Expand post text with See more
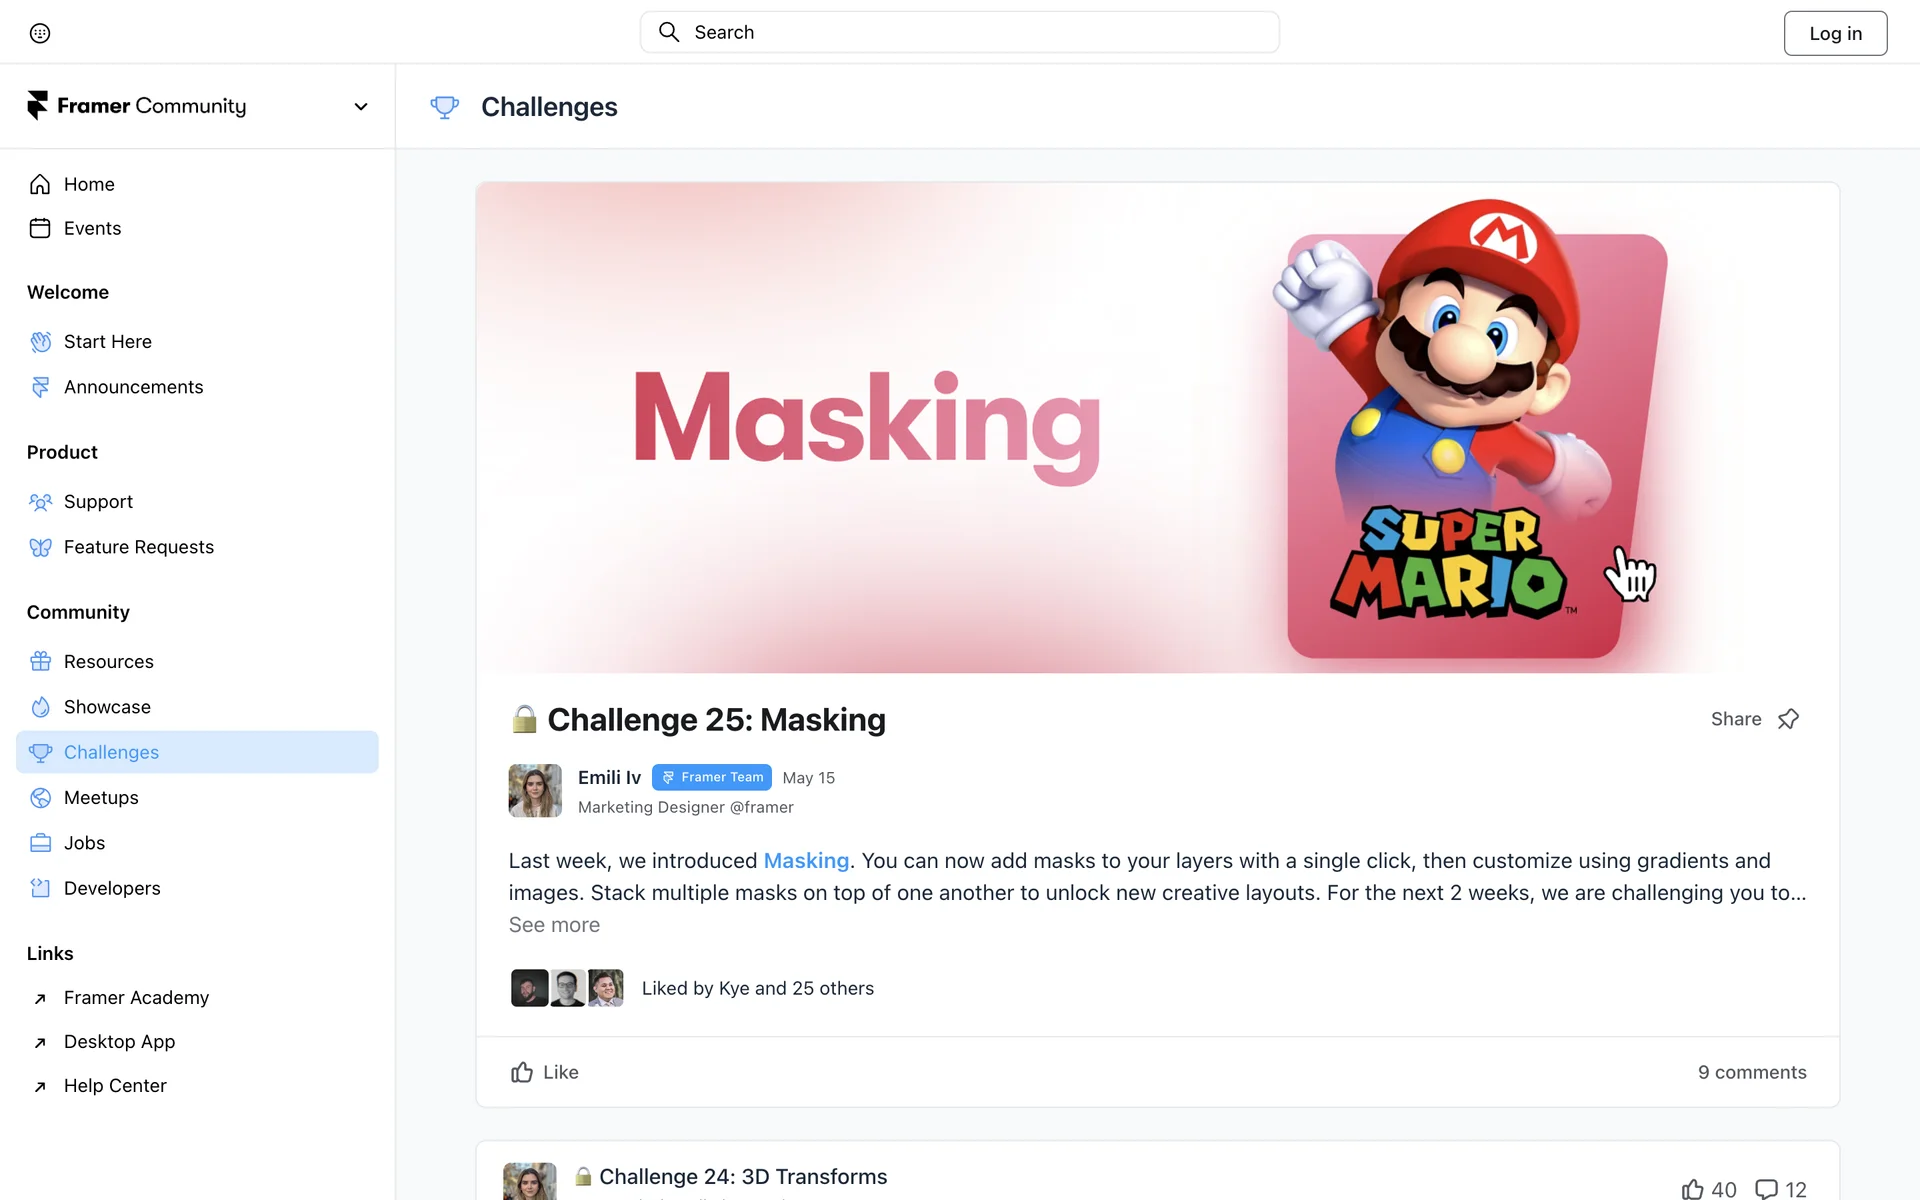 point(554,925)
